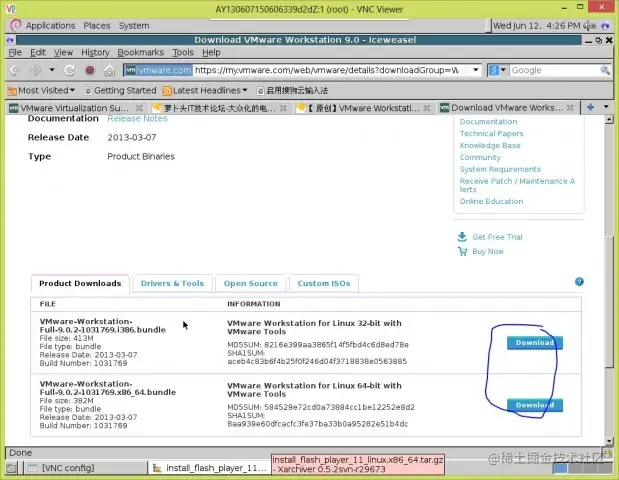Open the URL bar history dropdown arrow
The width and height of the screenshot is (619, 480).
pyautogui.click(x=476, y=70)
